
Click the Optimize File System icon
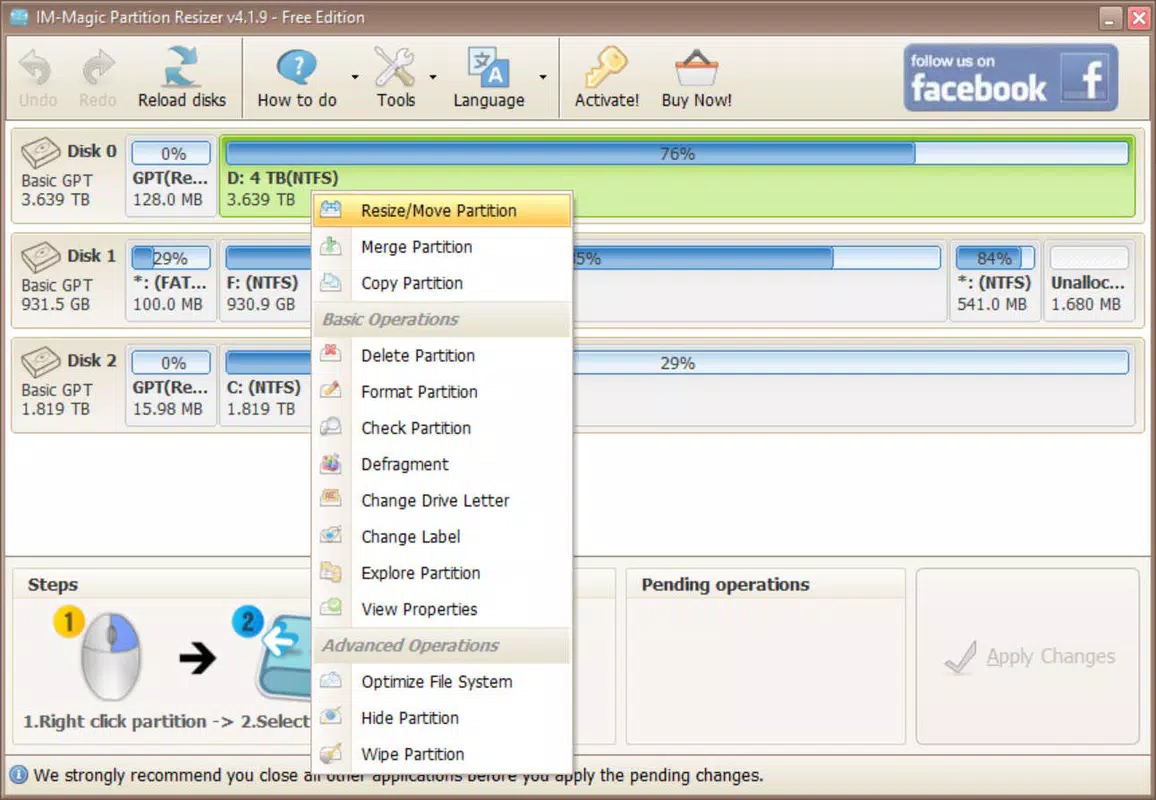point(331,680)
